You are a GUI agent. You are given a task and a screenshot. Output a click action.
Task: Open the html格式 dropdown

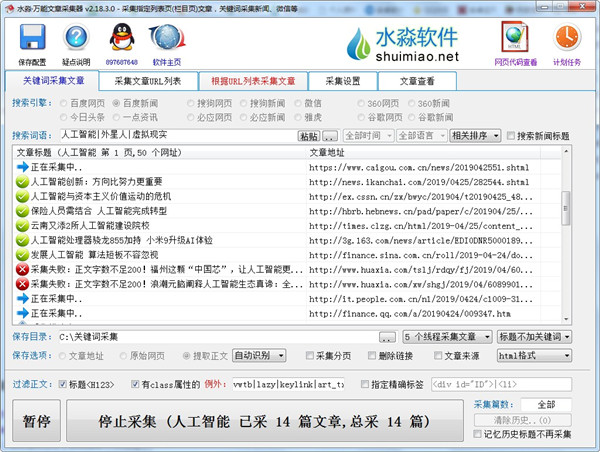(535, 356)
